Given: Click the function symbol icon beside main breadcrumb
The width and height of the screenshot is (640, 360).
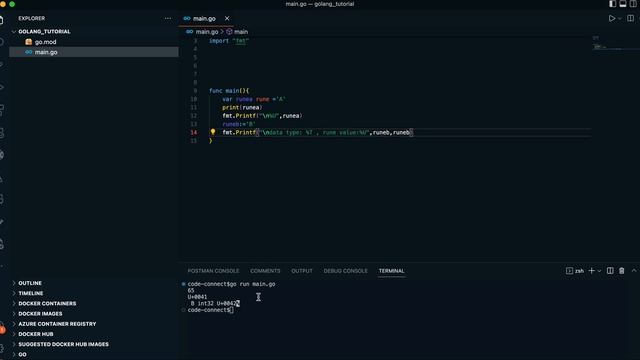Looking at the screenshot, I should pos(229,31).
